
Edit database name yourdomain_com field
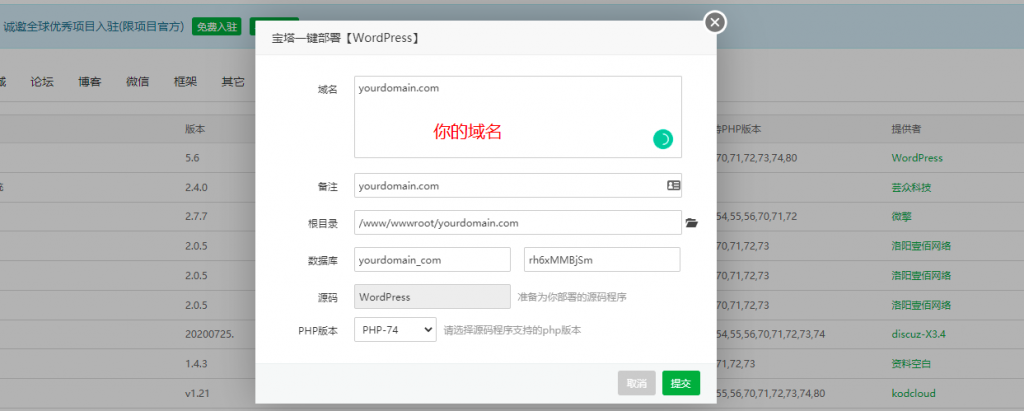(432, 259)
